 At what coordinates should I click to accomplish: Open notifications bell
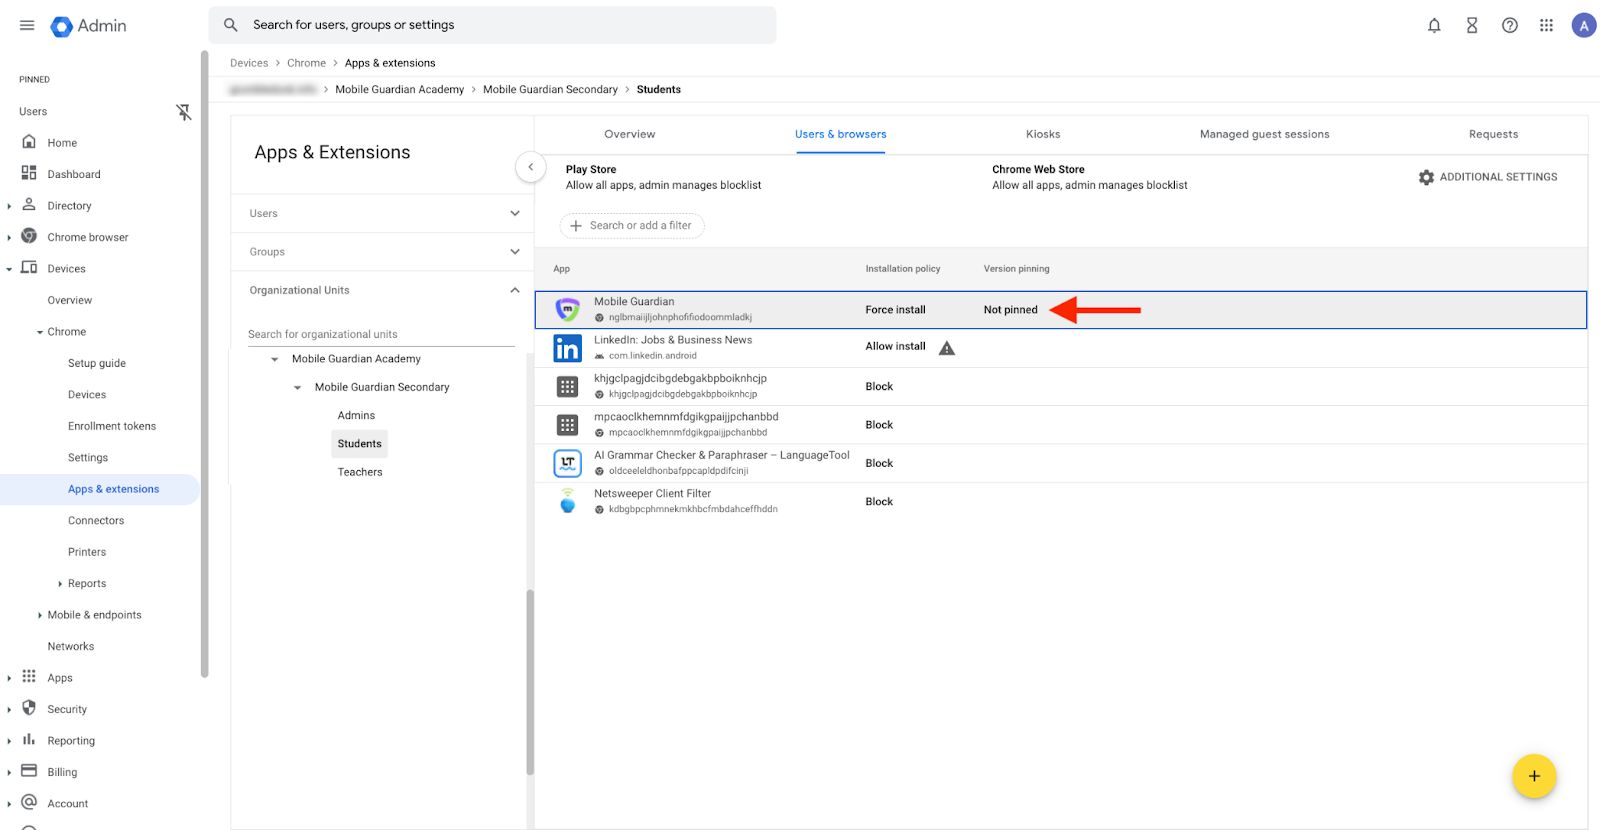[x=1434, y=26]
